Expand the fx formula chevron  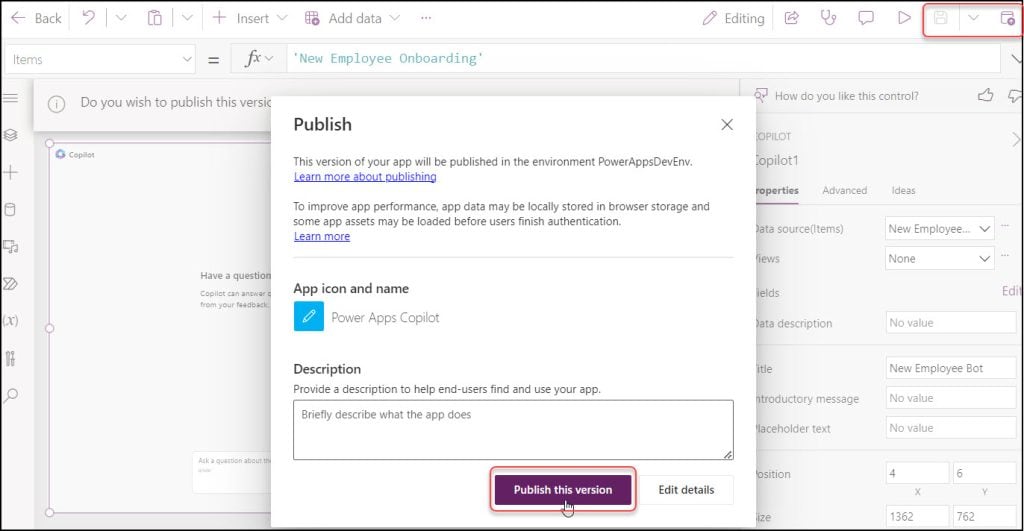pyautogui.click(x=268, y=59)
